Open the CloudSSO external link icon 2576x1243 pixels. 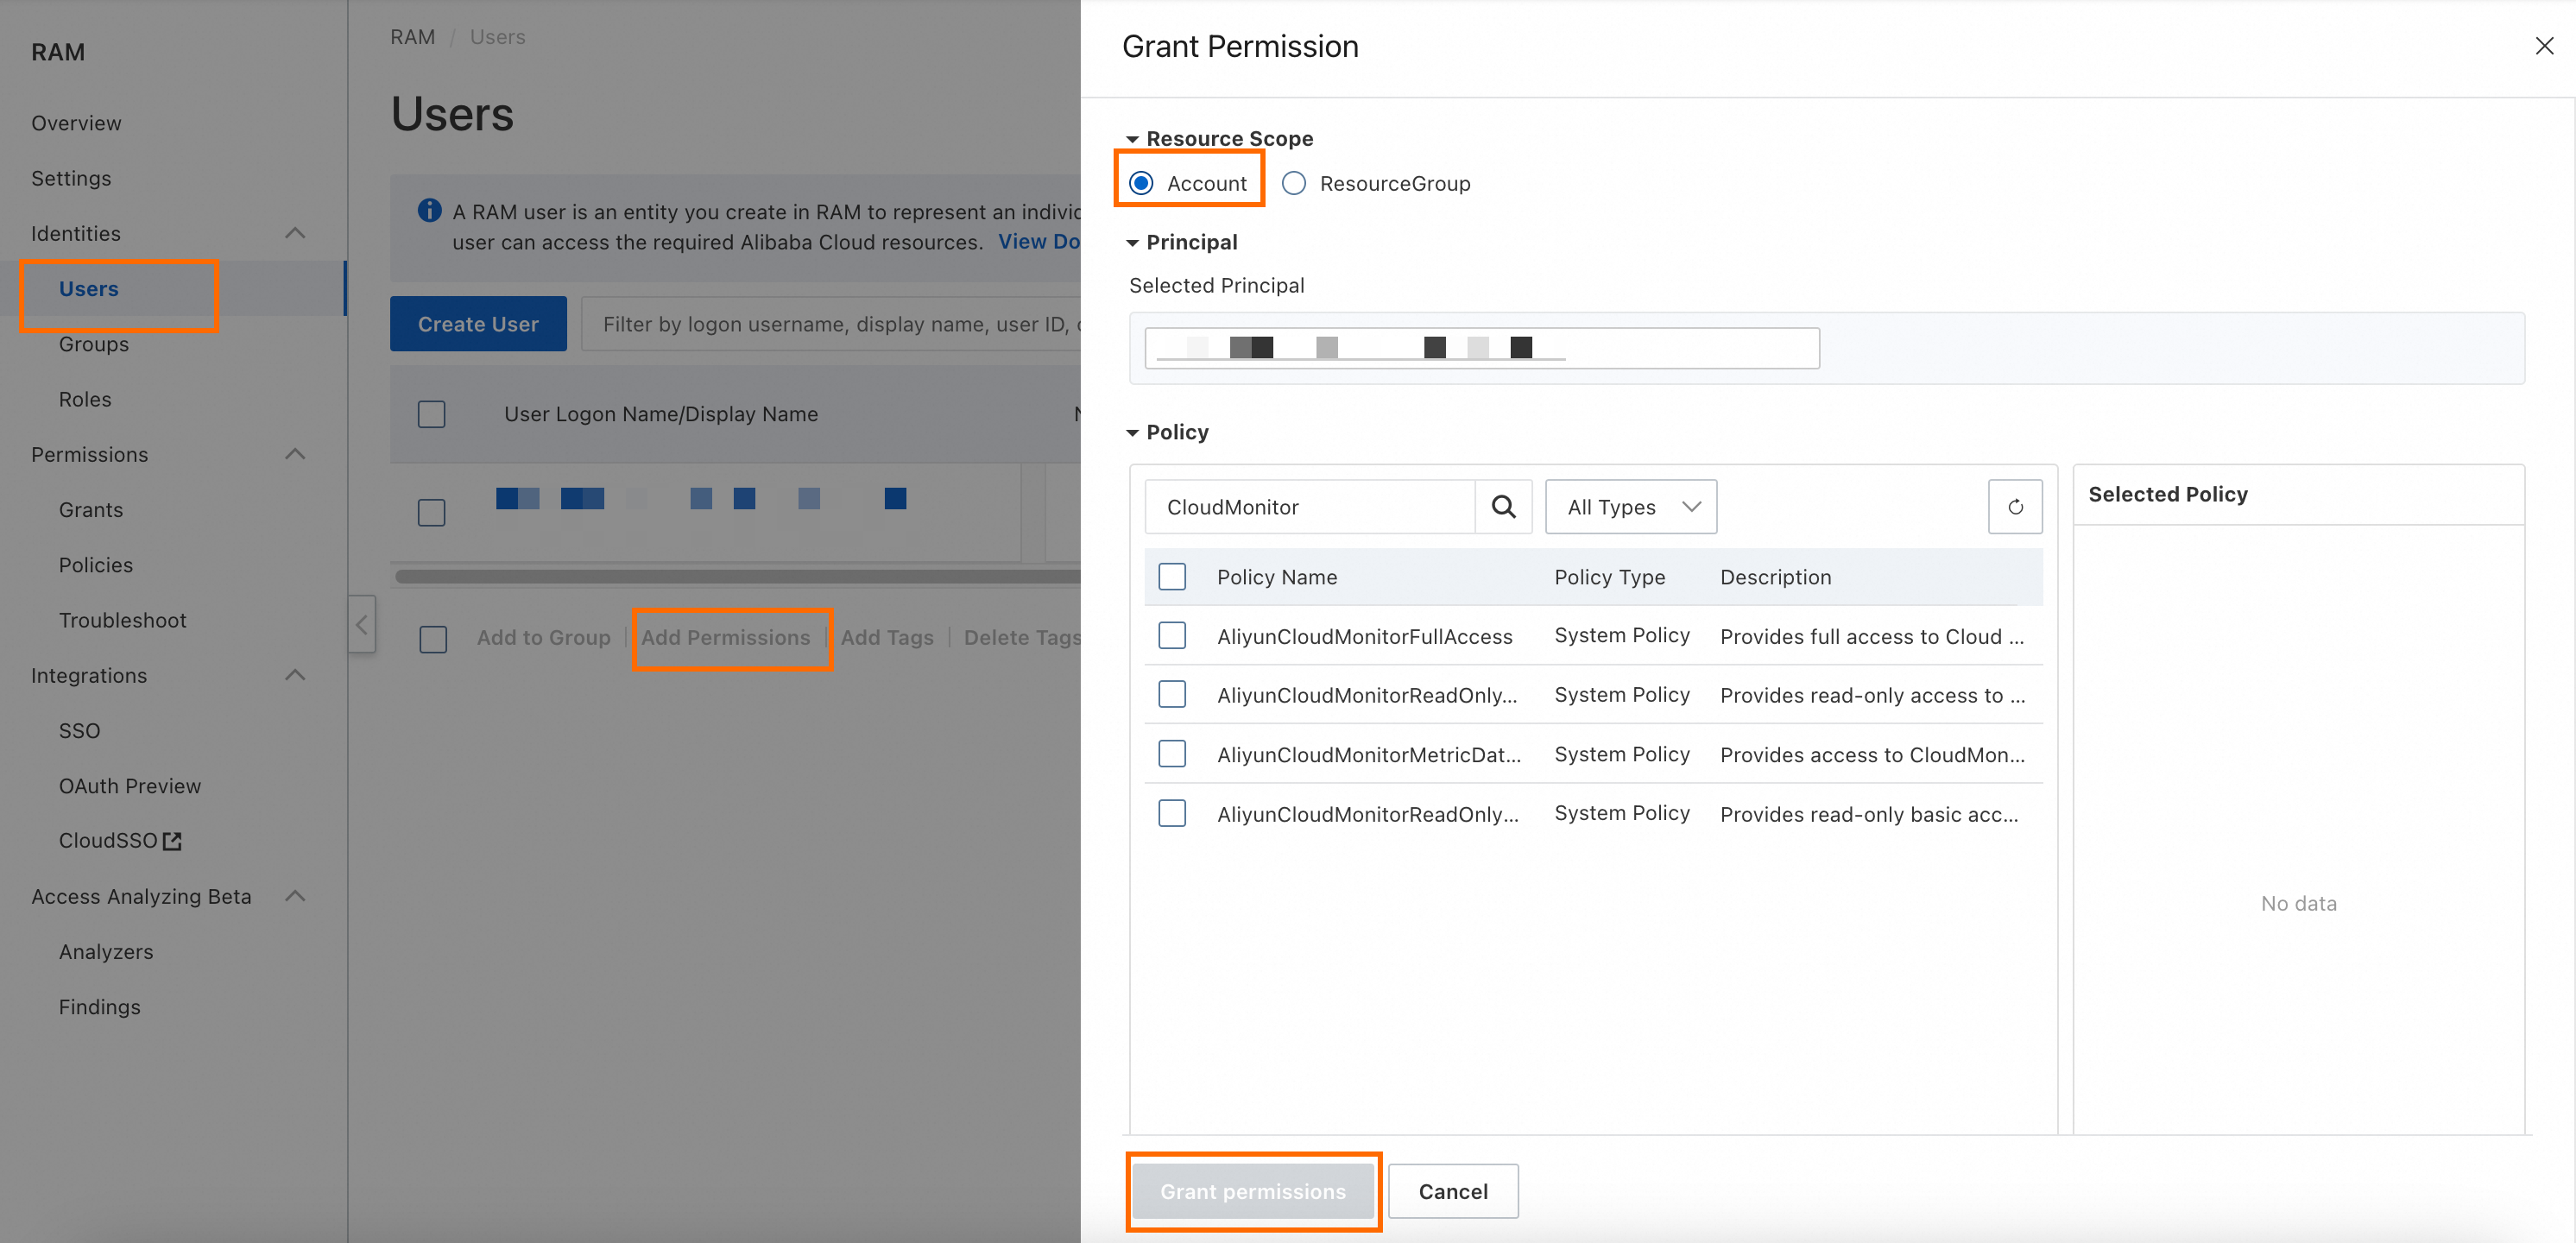(x=172, y=841)
